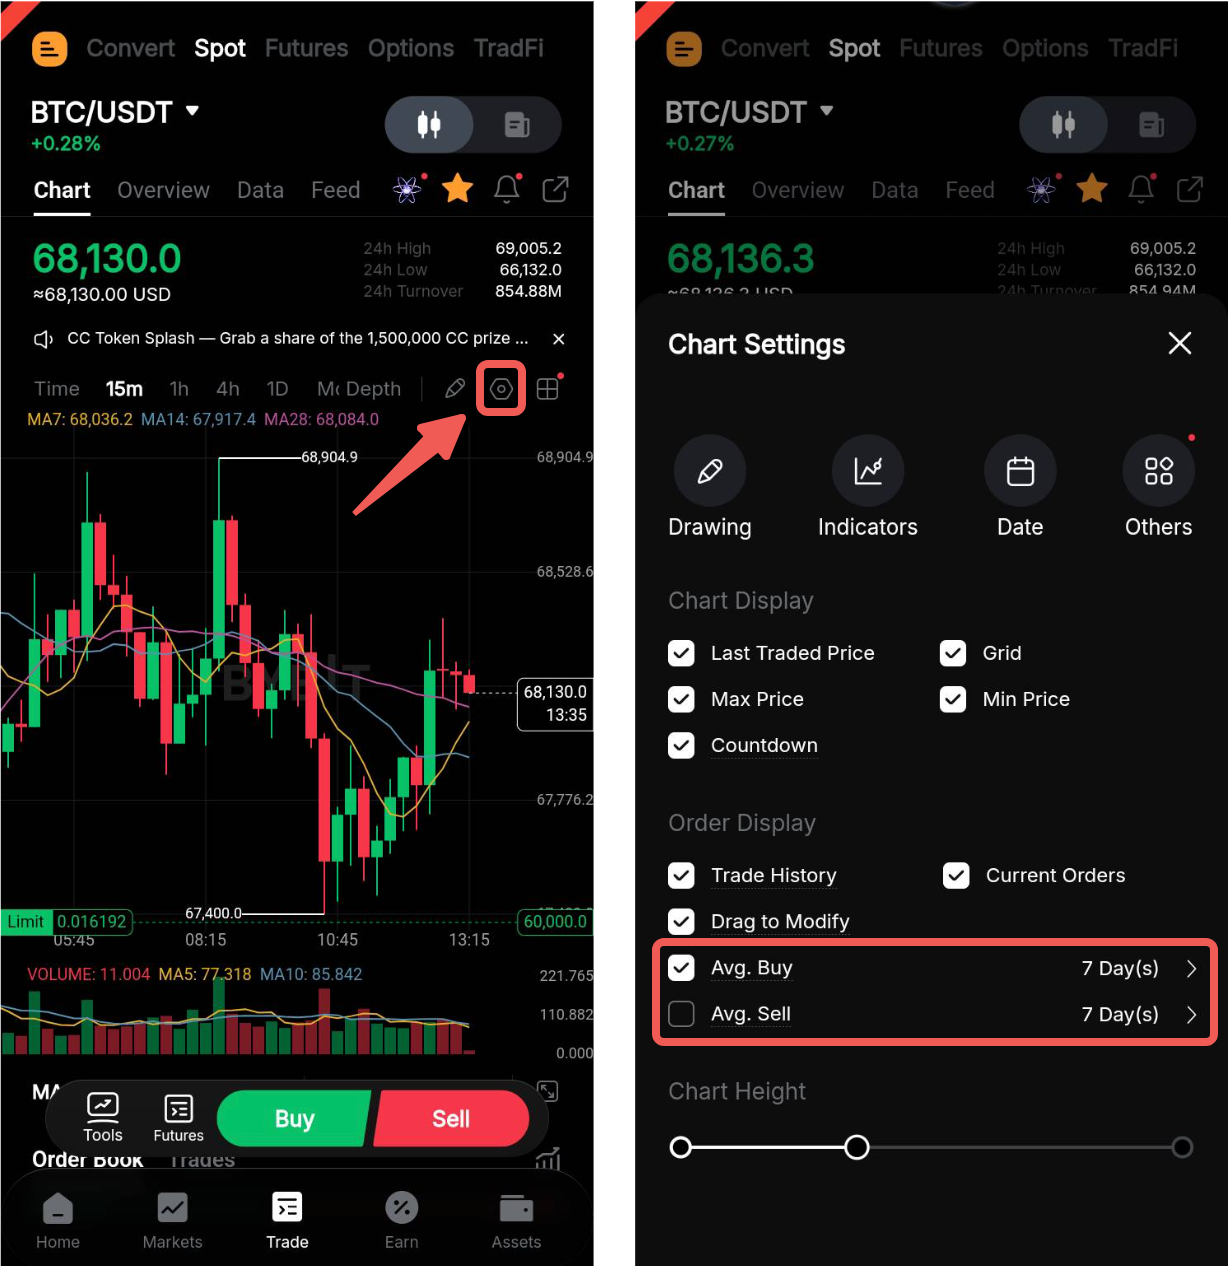Tap the green Buy button
1228x1266 pixels.
[x=293, y=1118]
